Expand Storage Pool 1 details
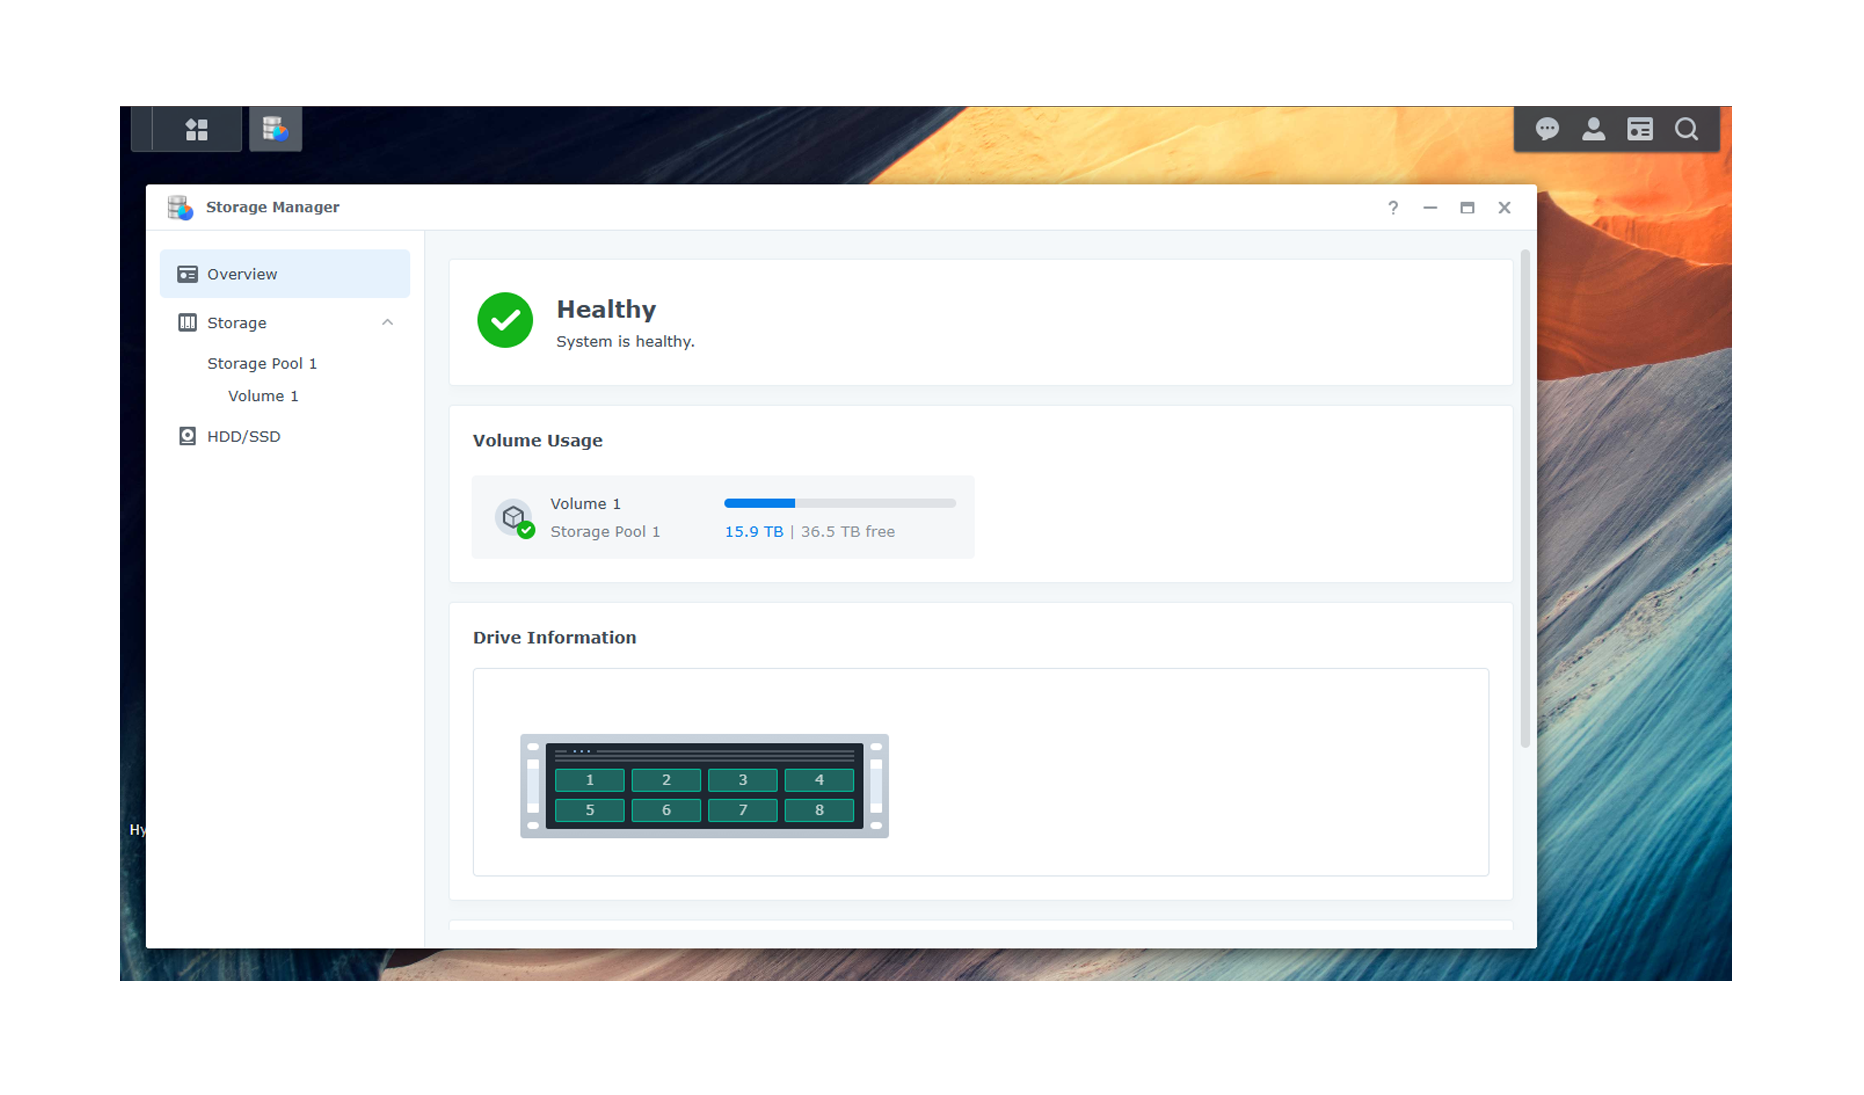This screenshot has height=1095, width=1864. tap(261, 363)
